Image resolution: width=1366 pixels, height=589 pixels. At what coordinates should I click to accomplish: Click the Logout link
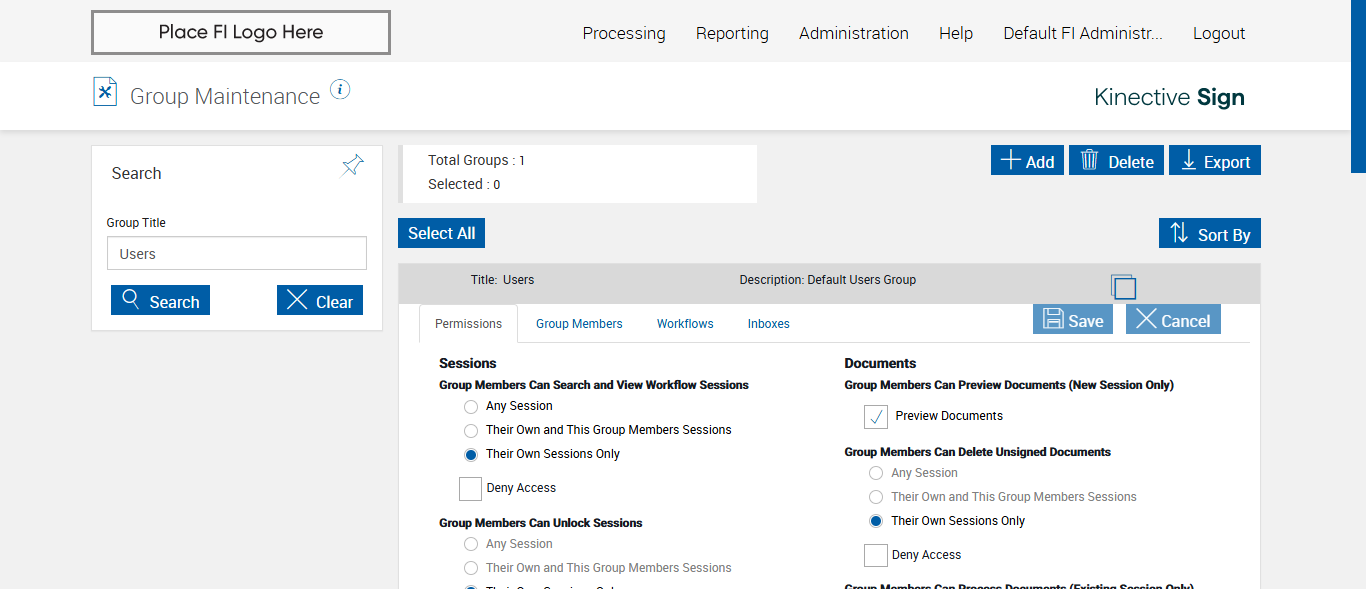[x=1218, y=33]
